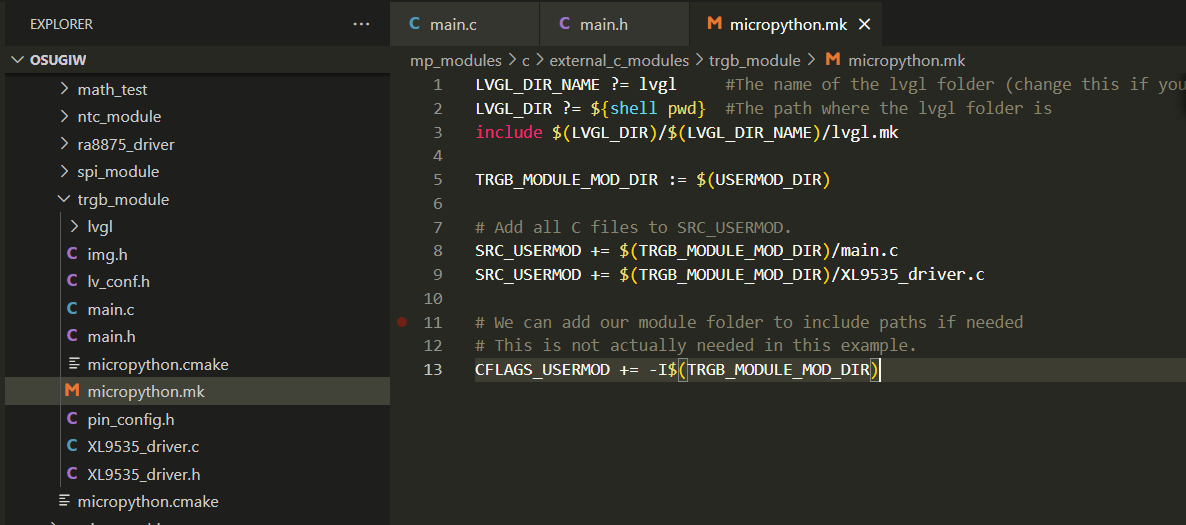Click the 'include' keyword on line 3
The height and width of the screenshot is (525, 1186).
(x=508, y=132)
